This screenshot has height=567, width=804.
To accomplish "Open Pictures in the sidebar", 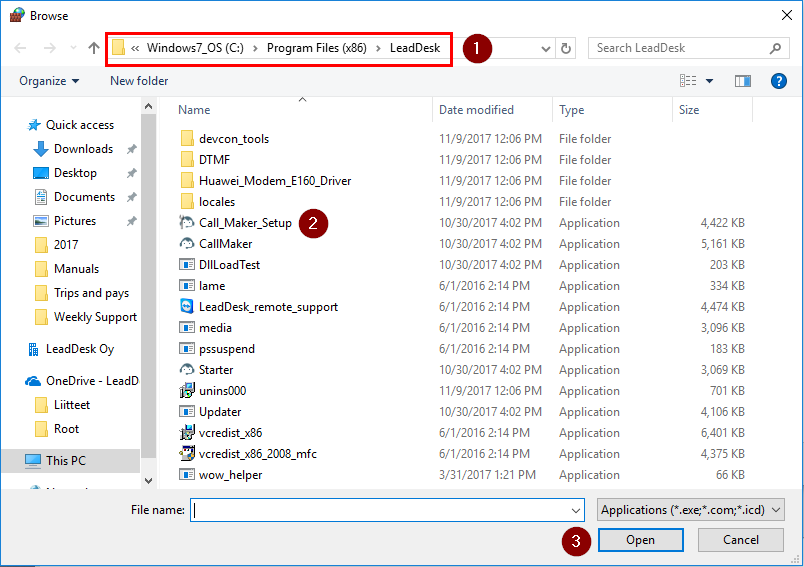I will click(x=74, y=221).
